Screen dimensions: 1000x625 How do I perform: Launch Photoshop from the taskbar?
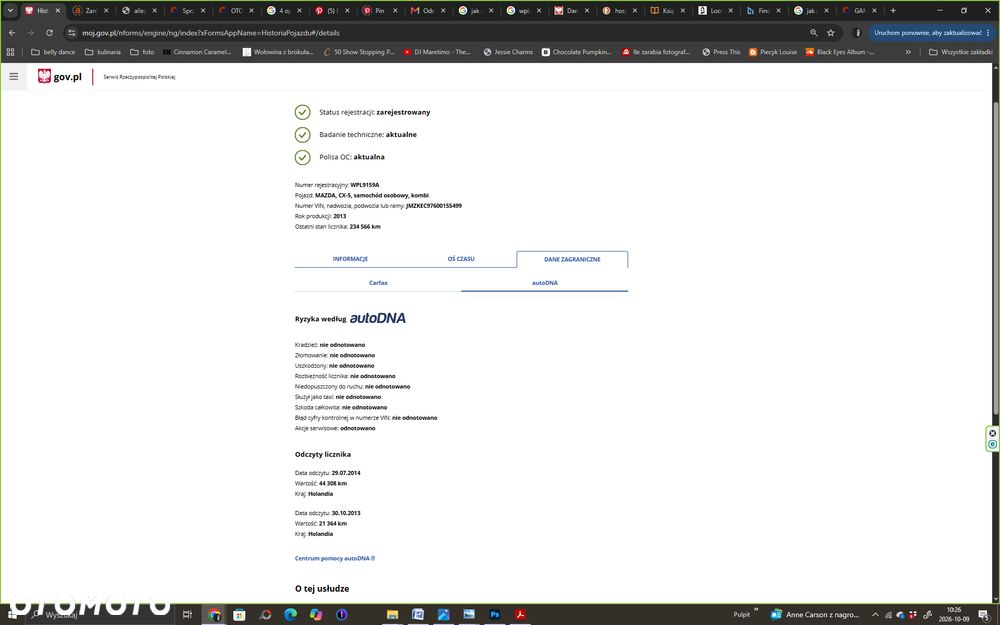(494, 614)
